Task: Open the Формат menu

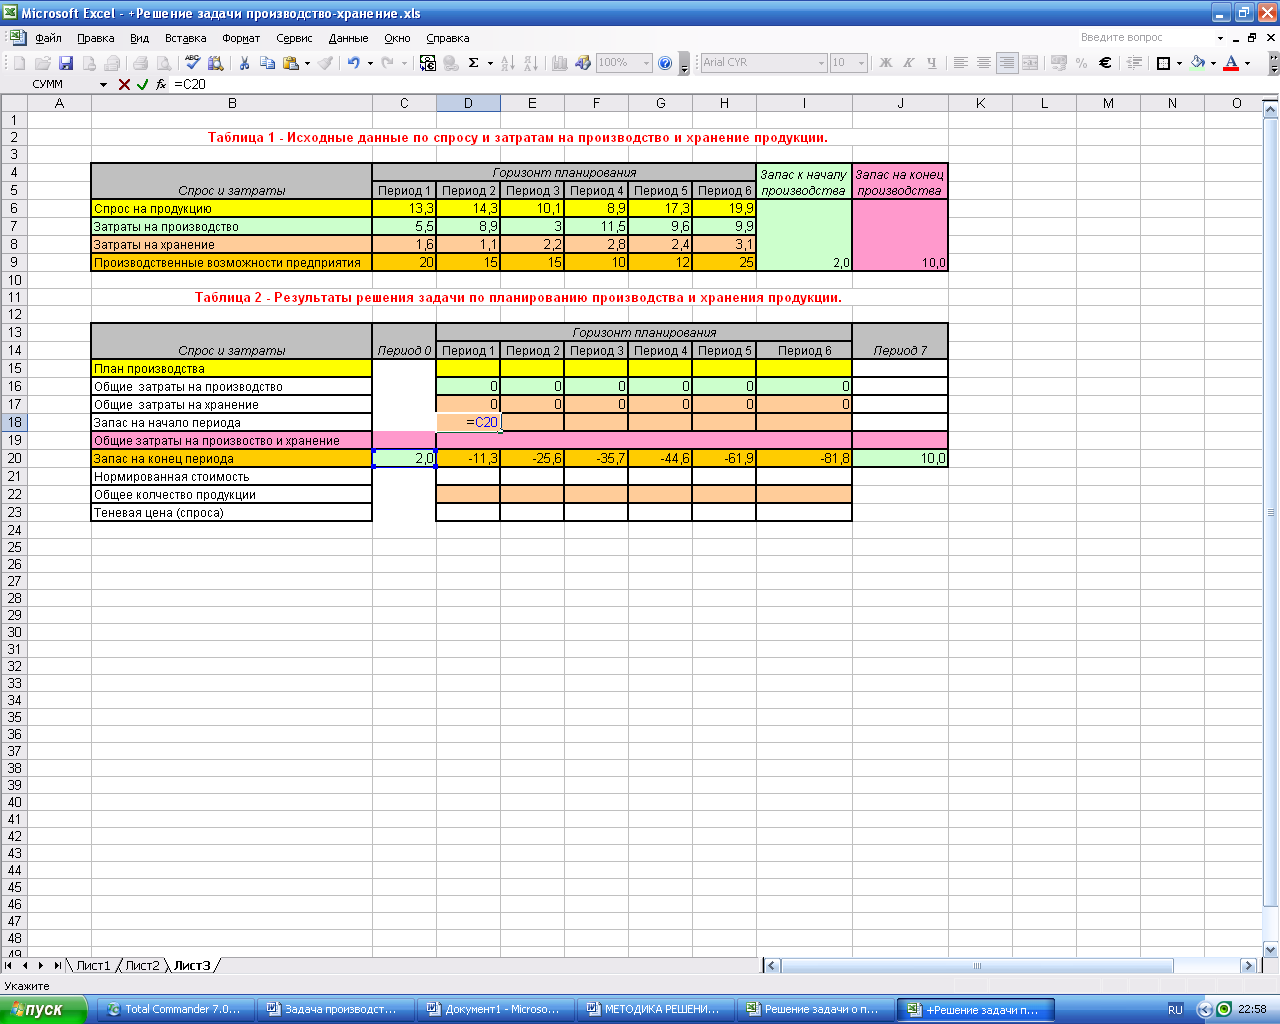Action: point(241,38)
